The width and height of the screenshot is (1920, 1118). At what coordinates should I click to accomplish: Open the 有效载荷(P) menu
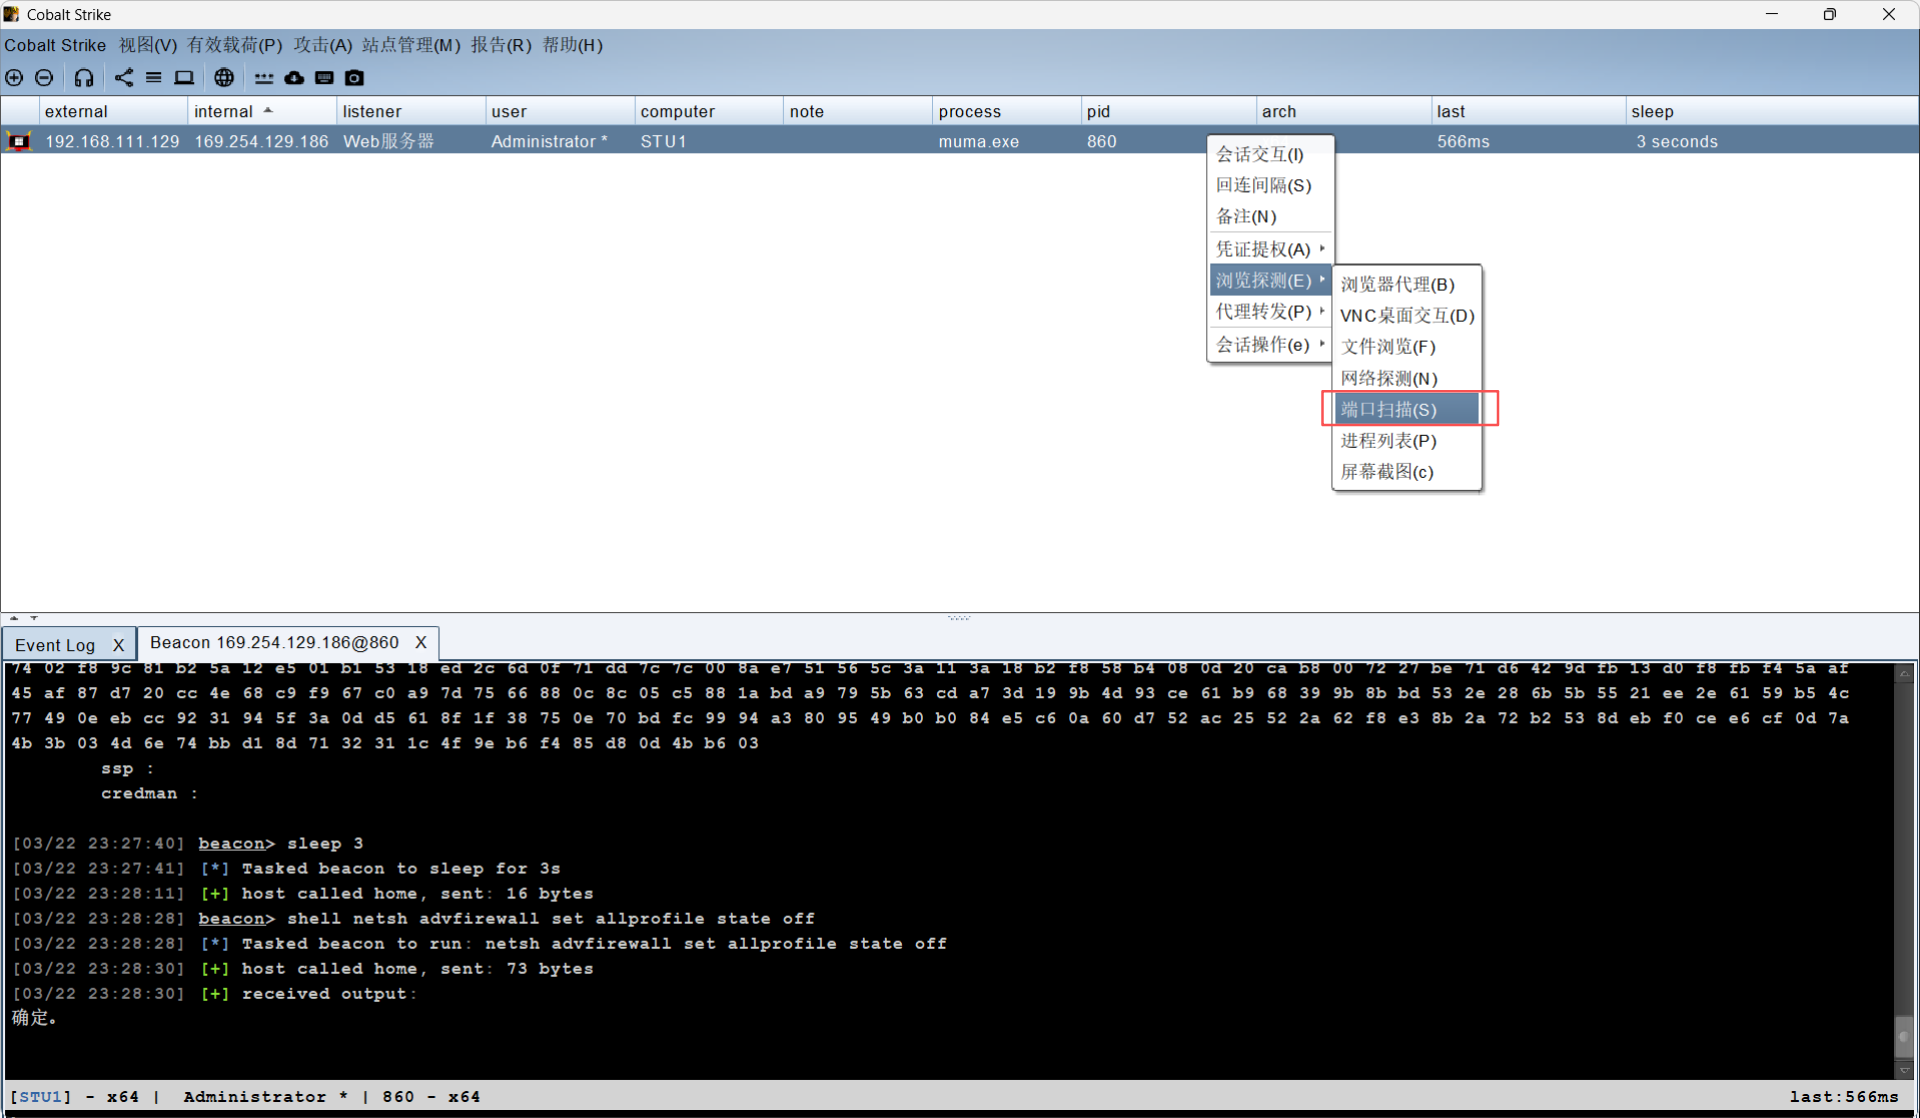[x=235, y=45]
